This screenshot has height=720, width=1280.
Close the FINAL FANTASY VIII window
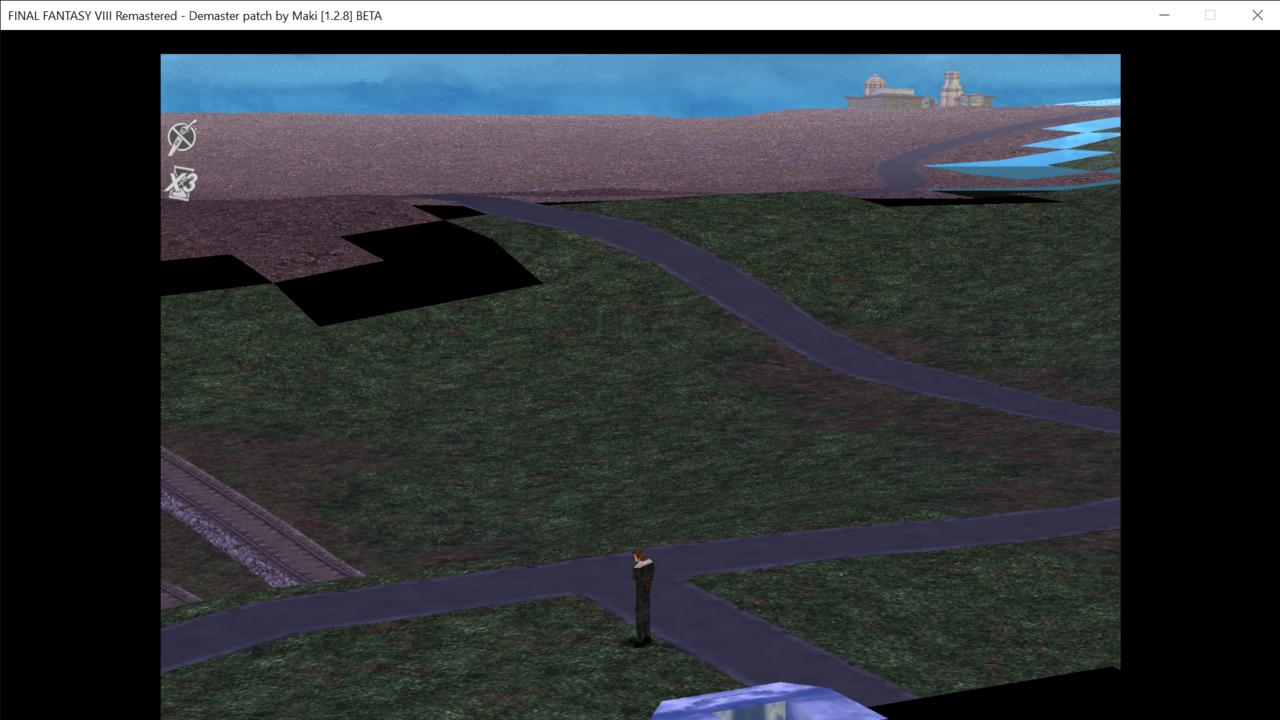click(x=1257, y=15)
